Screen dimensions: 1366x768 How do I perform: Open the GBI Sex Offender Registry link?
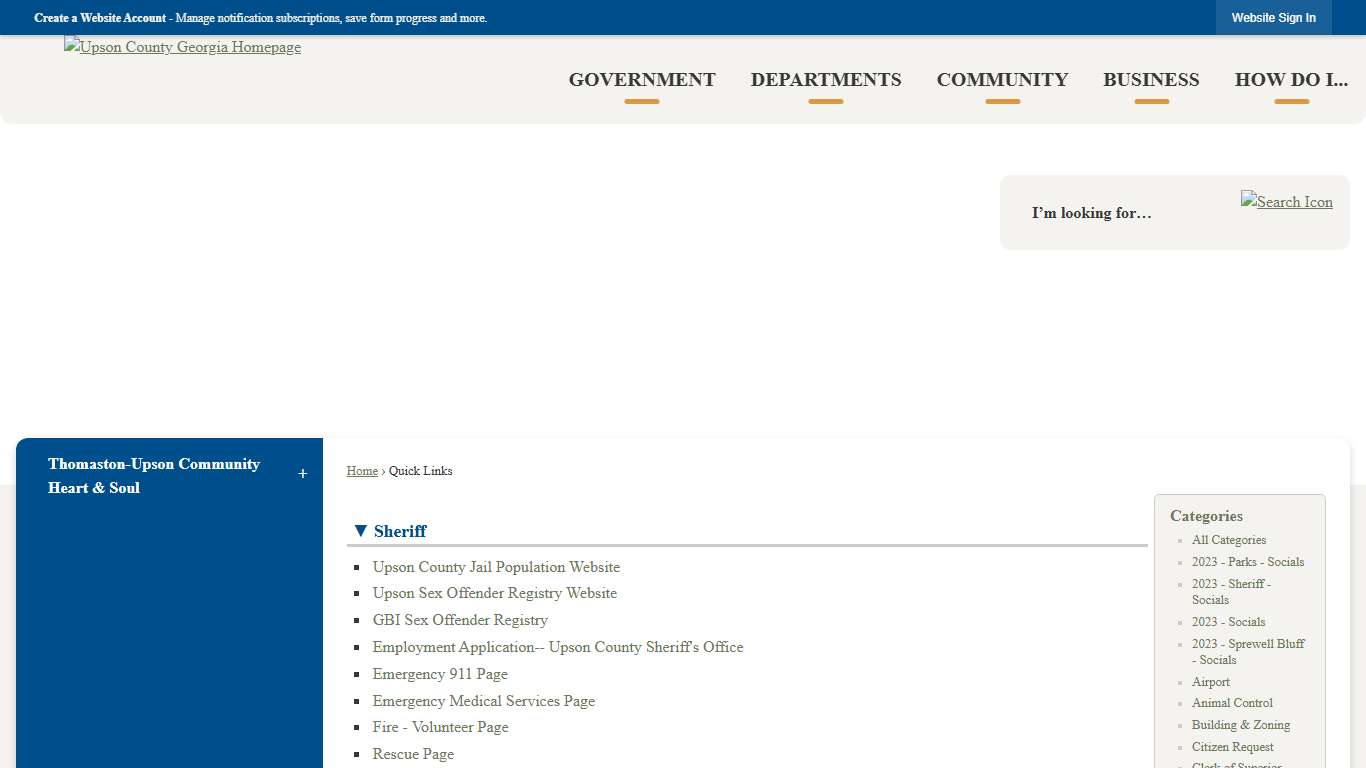pyautogui.click(x=460, y=620)
